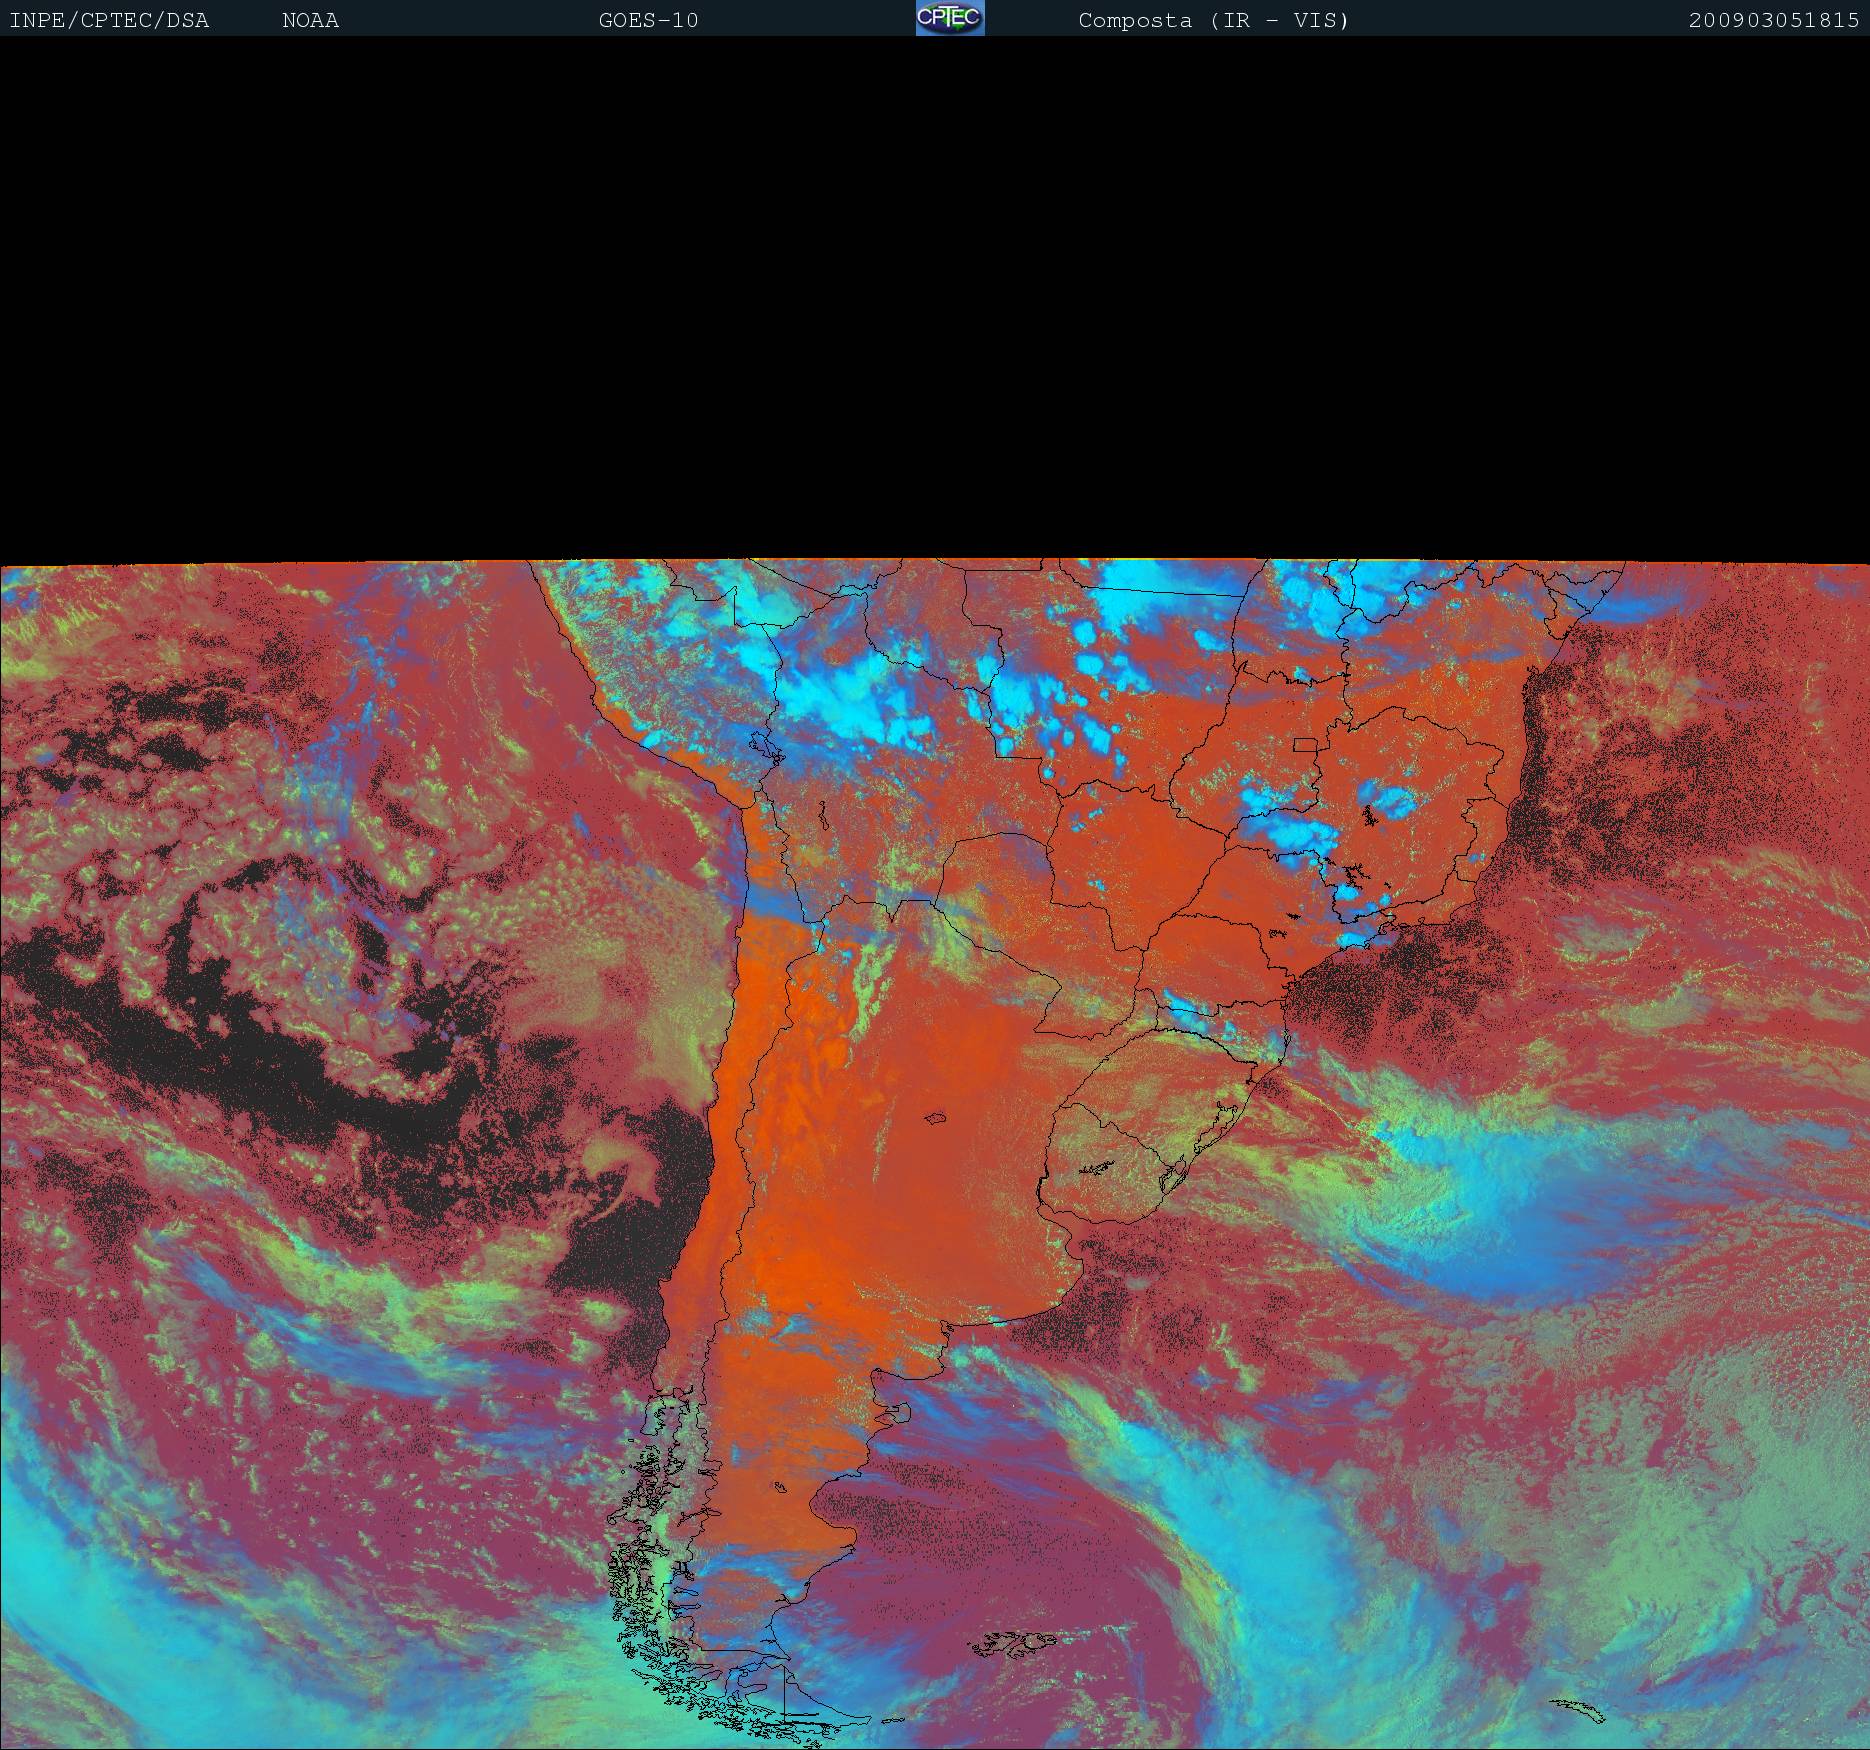The image size is (1870, 1750).
Task: Click the GOES-10 satellite label
Action: click(649, 20)
